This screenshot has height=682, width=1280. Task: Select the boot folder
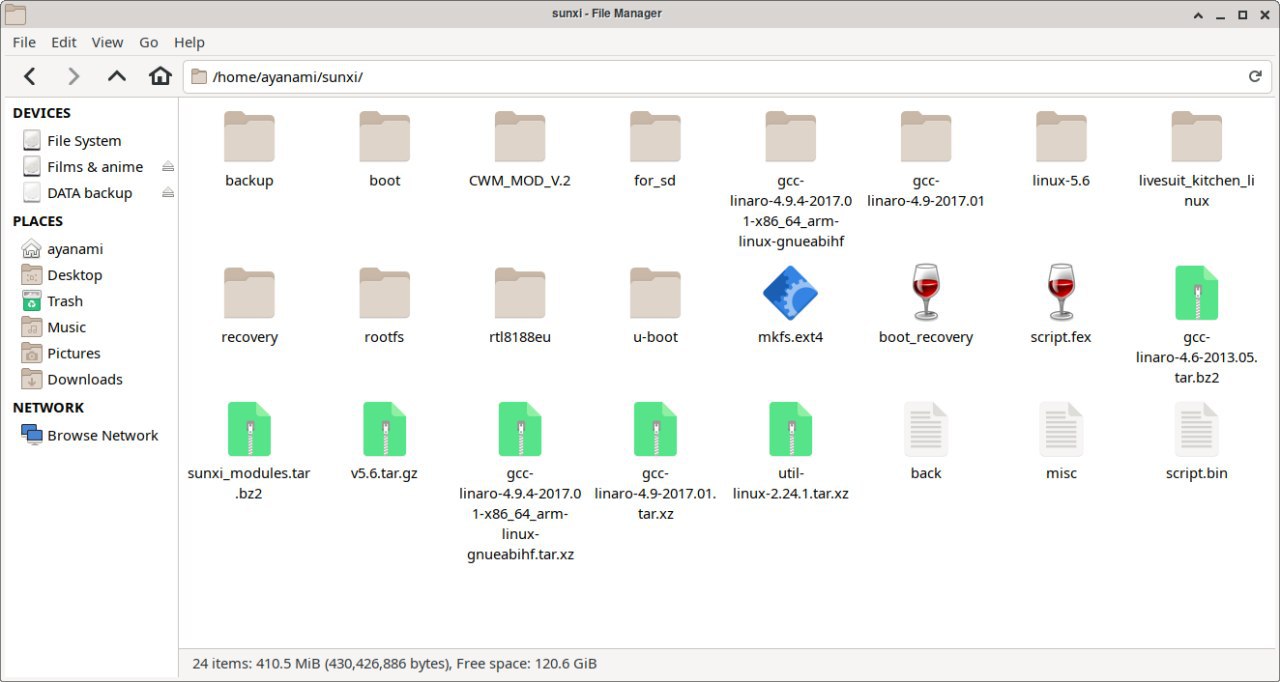tap(384, 150)
